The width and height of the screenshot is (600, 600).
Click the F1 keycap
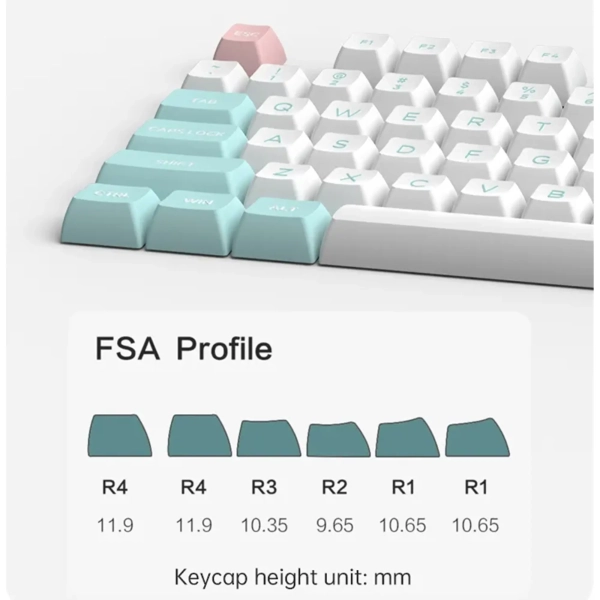367,52
